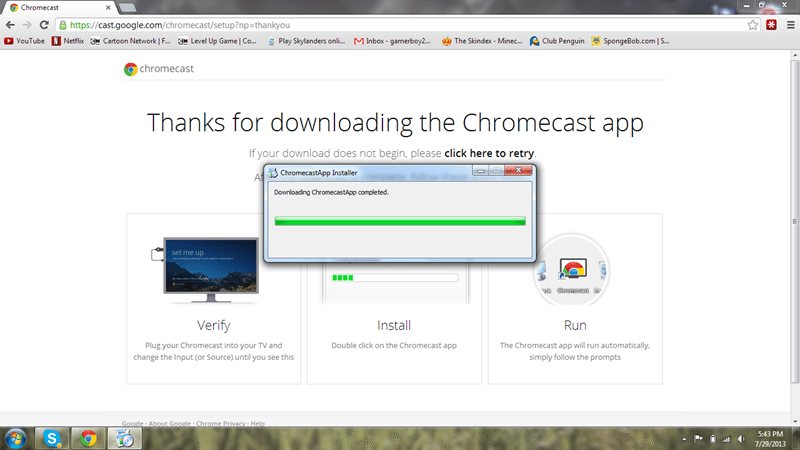Click the Run step Chromecast app thumbnail
This screenshot has height=450, width=800.
coord(572,270)
